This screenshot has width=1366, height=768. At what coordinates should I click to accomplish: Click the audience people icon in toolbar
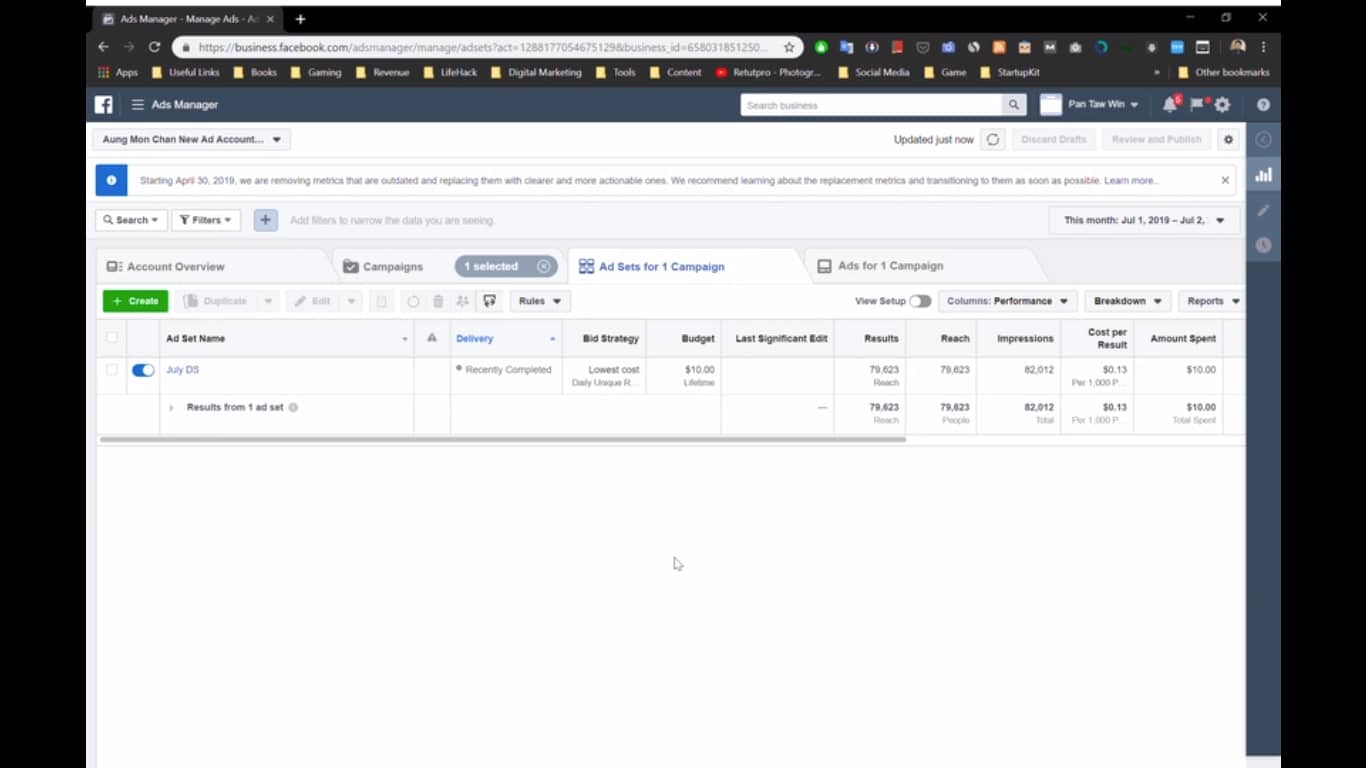462,301
